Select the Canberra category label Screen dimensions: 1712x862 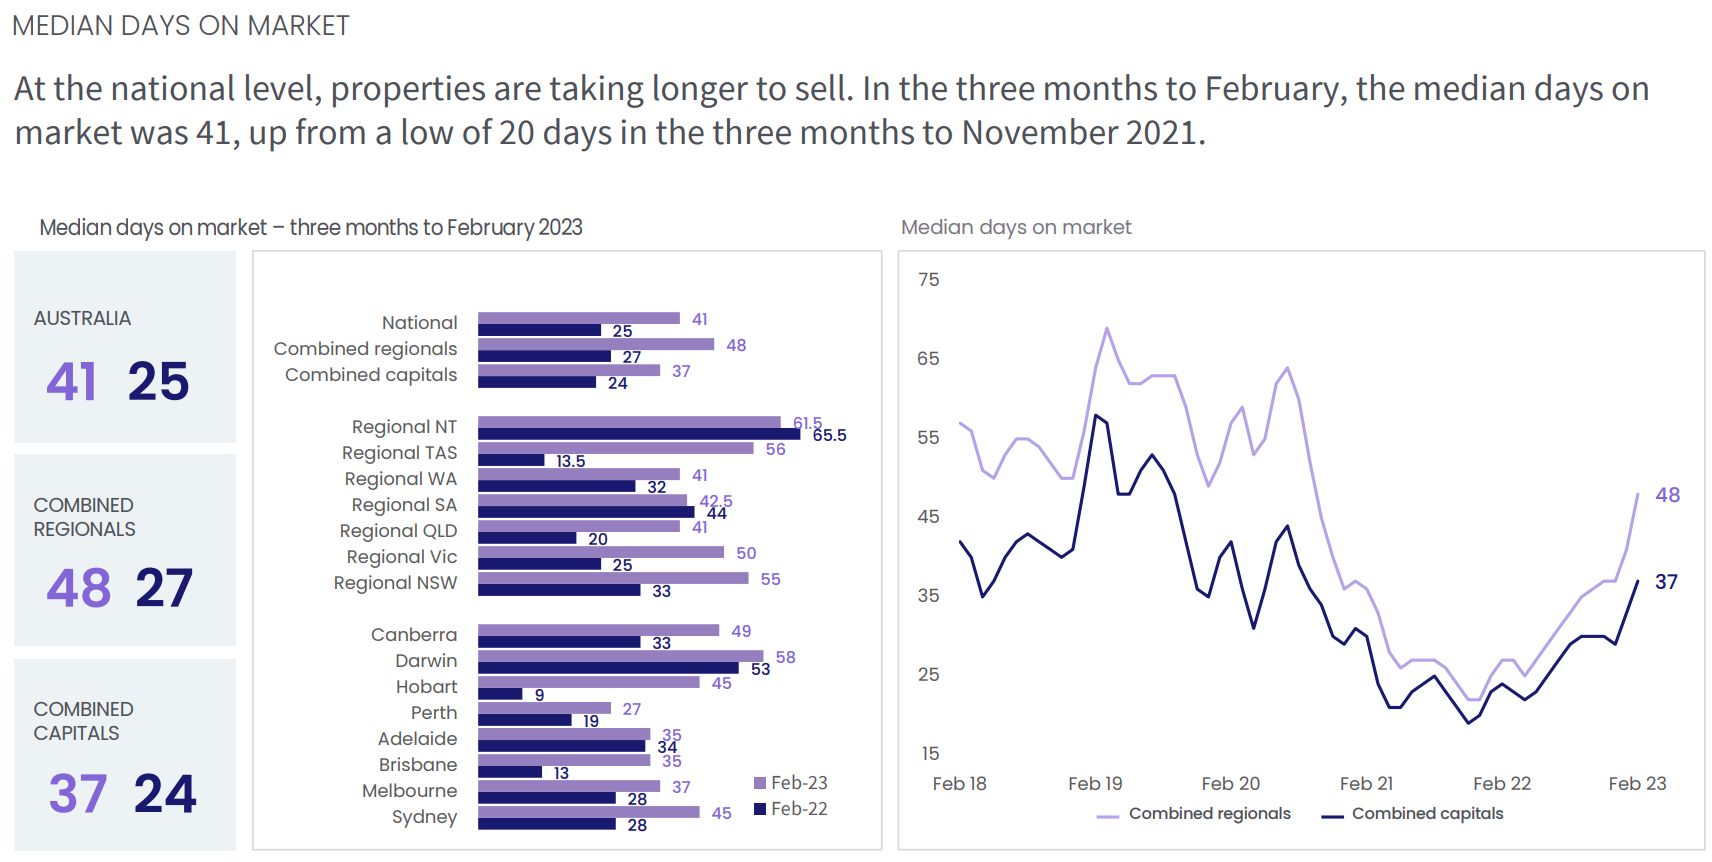(413, 635)
